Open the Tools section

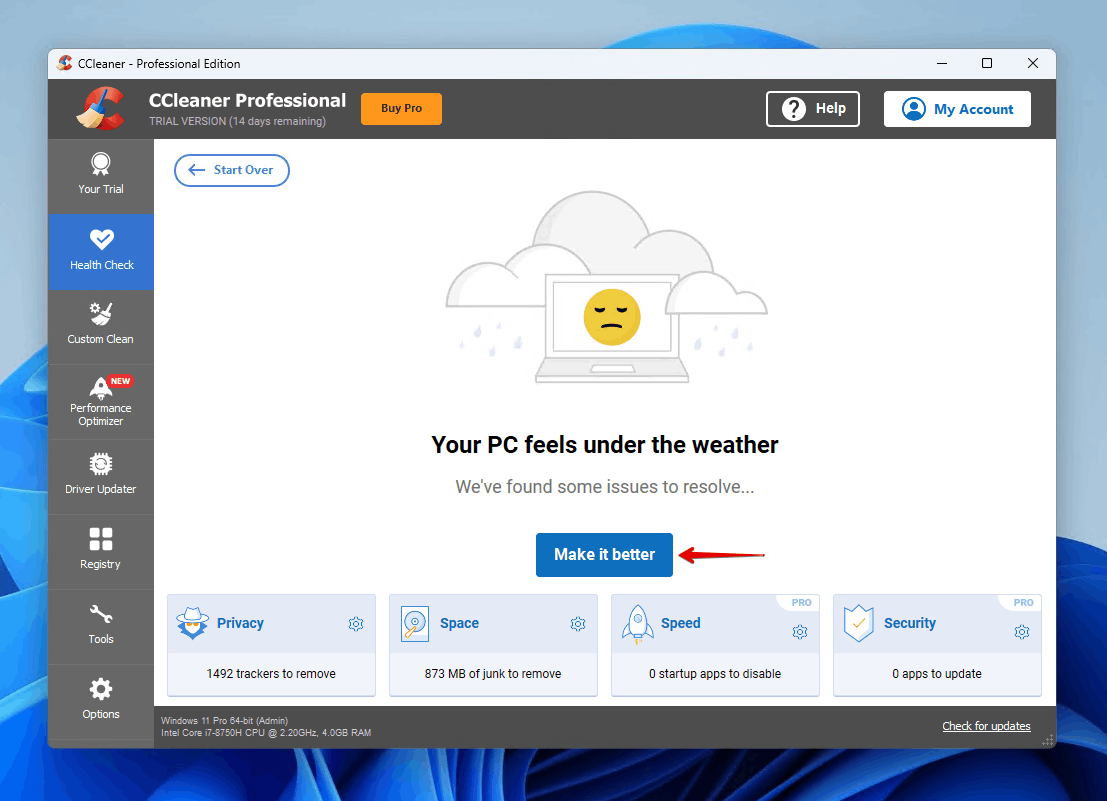tap(101, 627)
